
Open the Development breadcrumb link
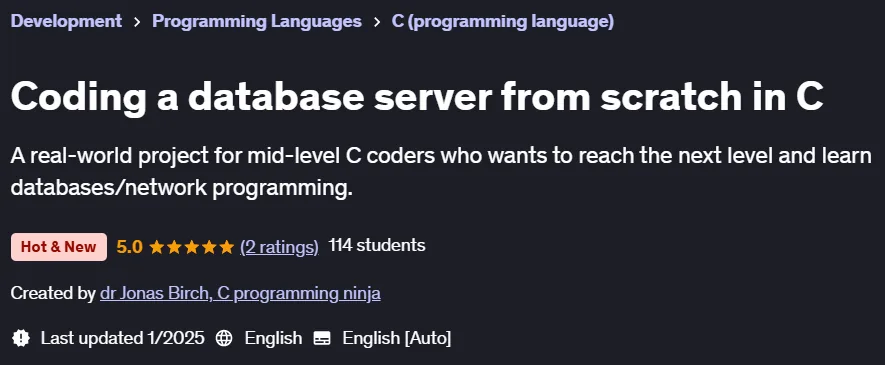66,21
